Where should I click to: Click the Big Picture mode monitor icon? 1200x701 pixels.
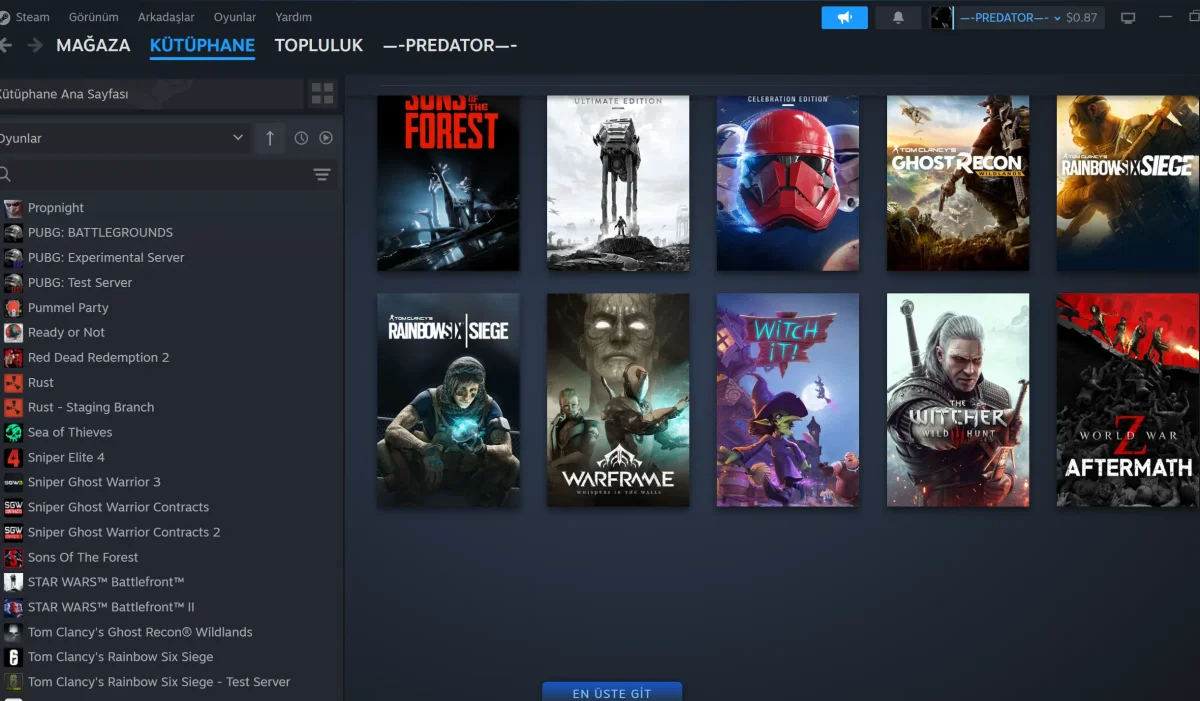pyautogui.click(x=1128, y=18)
